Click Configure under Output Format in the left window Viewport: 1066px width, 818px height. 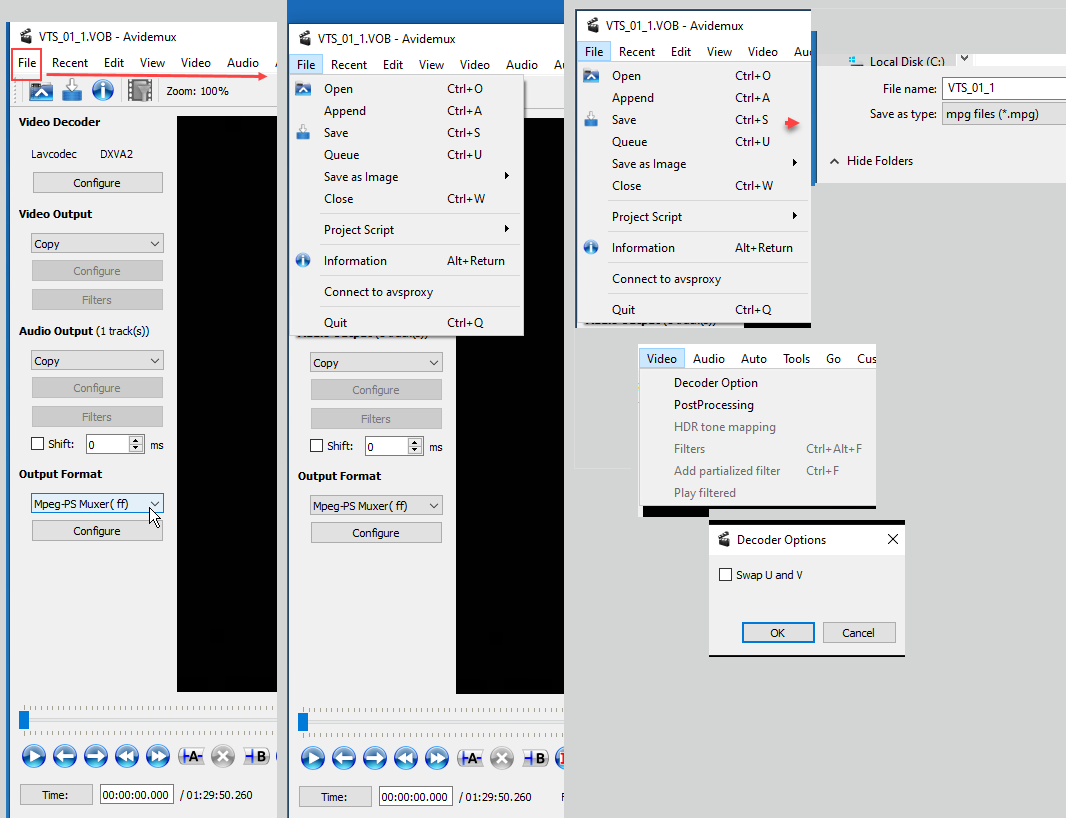coord(97,531)
